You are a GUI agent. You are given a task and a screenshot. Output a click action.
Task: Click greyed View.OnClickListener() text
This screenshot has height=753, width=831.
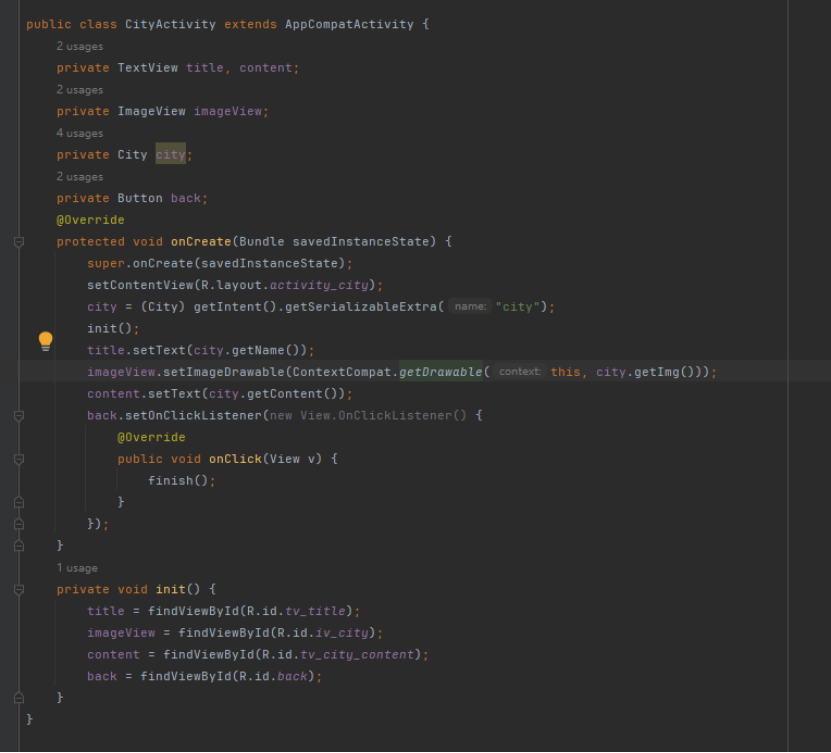[384, 415]
